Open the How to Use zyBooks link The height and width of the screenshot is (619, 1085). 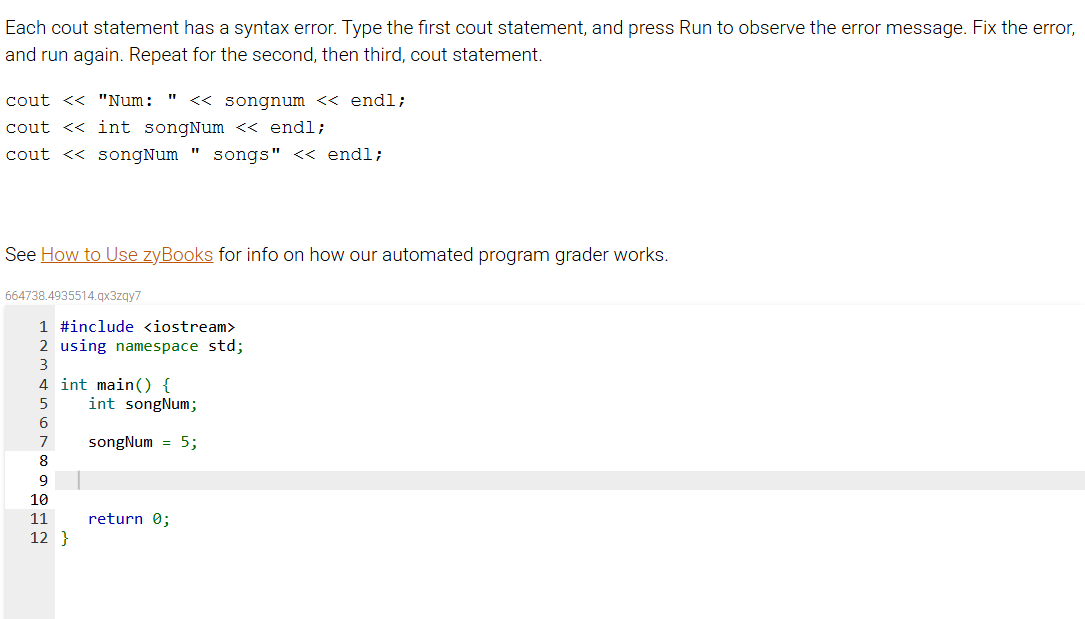coord(126,254)
